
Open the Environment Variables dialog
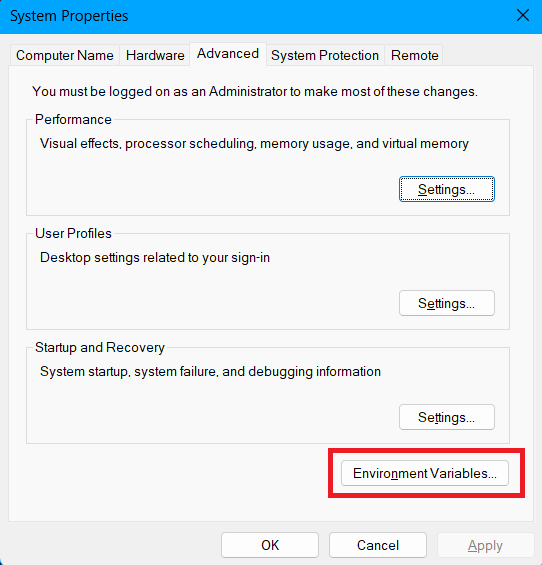point(425,473)
